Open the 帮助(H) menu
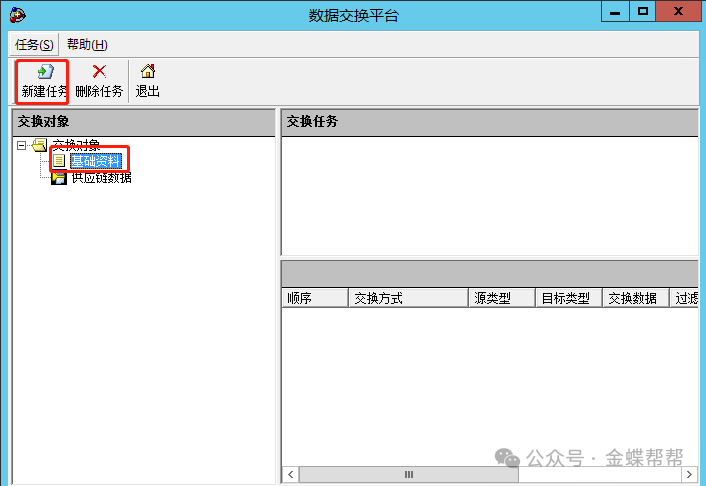 [x=87, y=44]
